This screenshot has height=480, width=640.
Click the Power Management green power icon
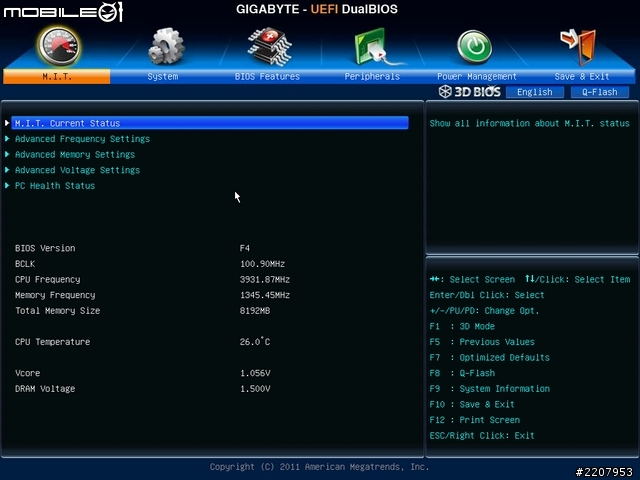point(474,47)
